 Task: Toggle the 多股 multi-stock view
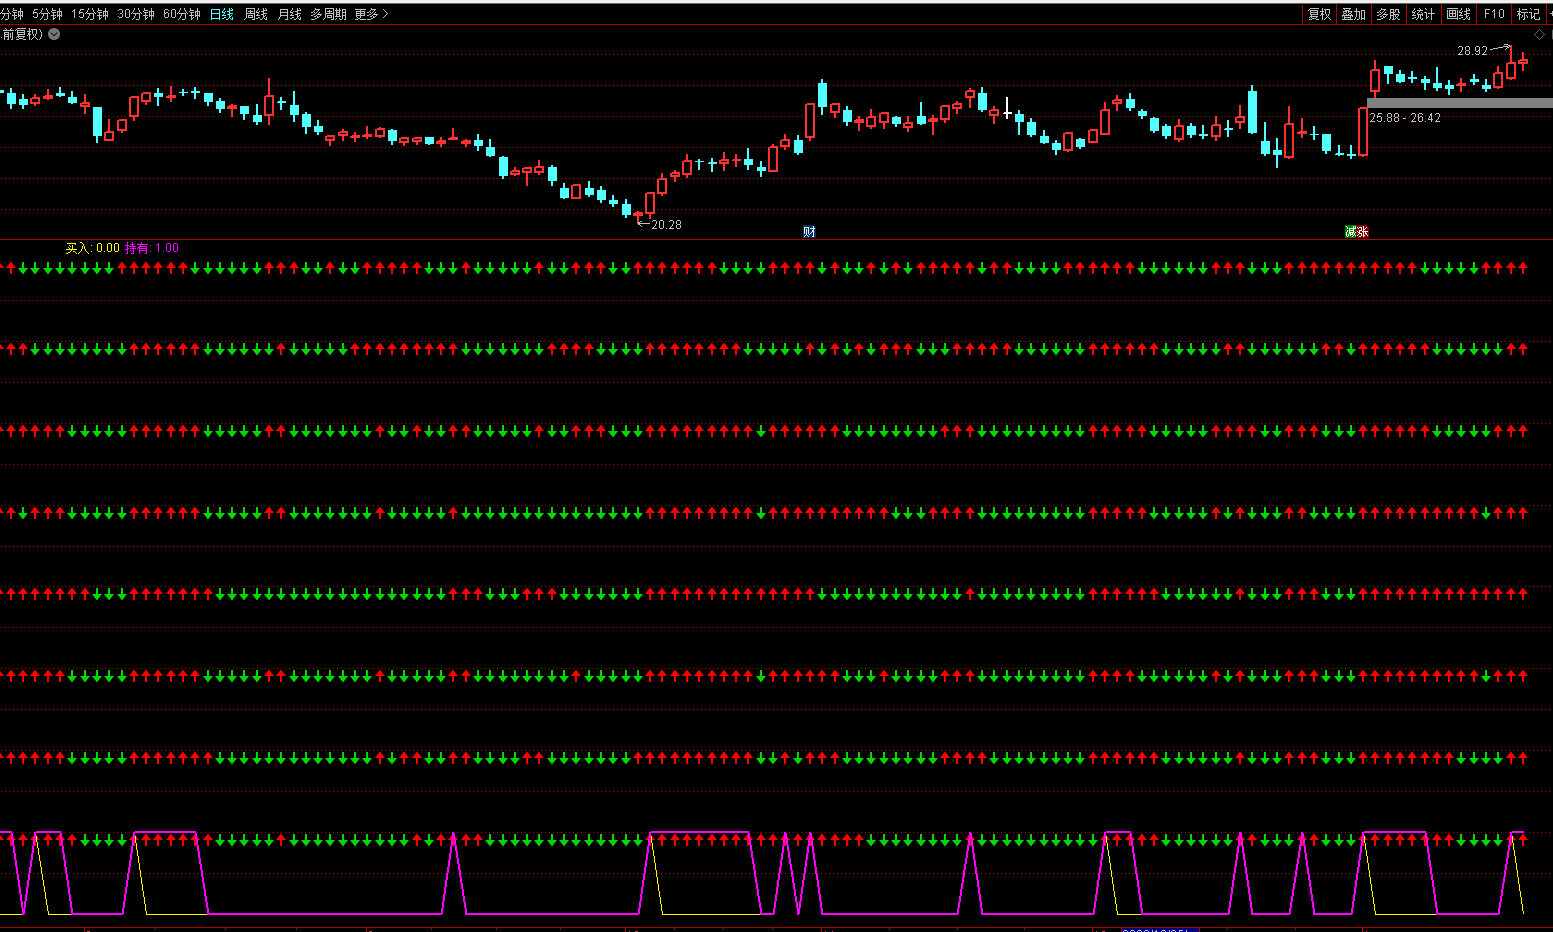1388,14
